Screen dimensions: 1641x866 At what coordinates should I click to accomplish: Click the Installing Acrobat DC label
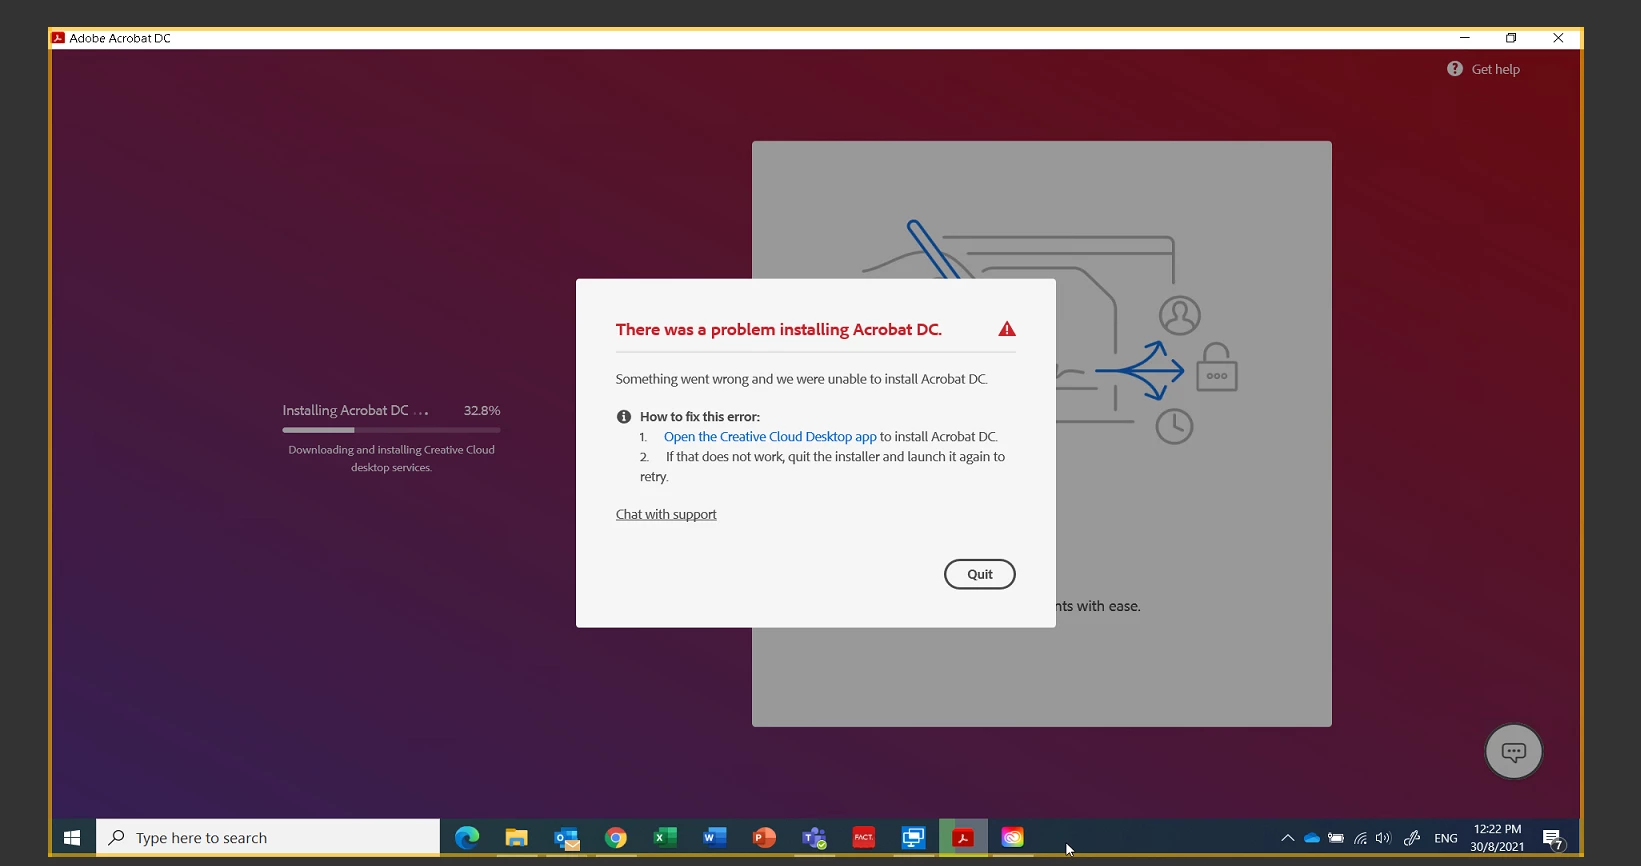pyautogui.click(x=345, y=411)
